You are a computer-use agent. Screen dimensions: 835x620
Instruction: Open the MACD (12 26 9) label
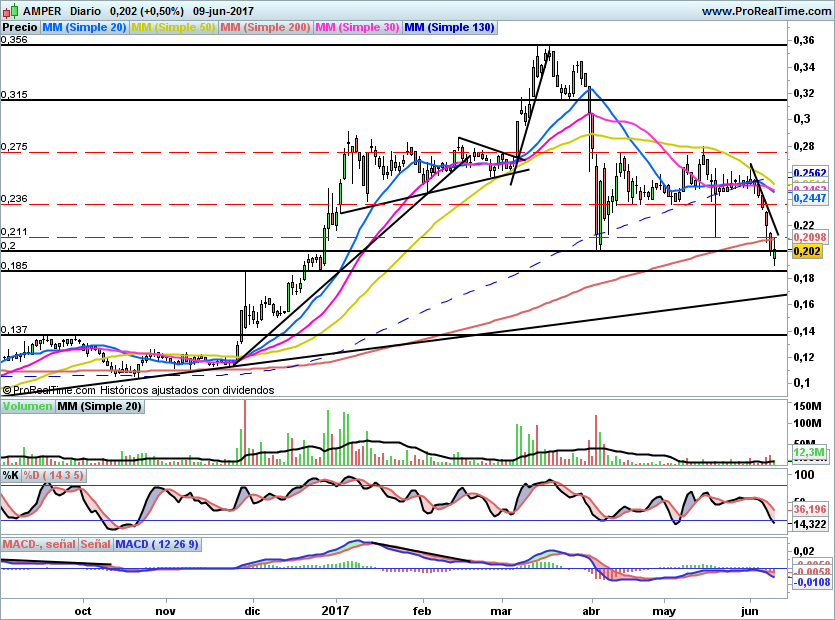tap(157, 545)
